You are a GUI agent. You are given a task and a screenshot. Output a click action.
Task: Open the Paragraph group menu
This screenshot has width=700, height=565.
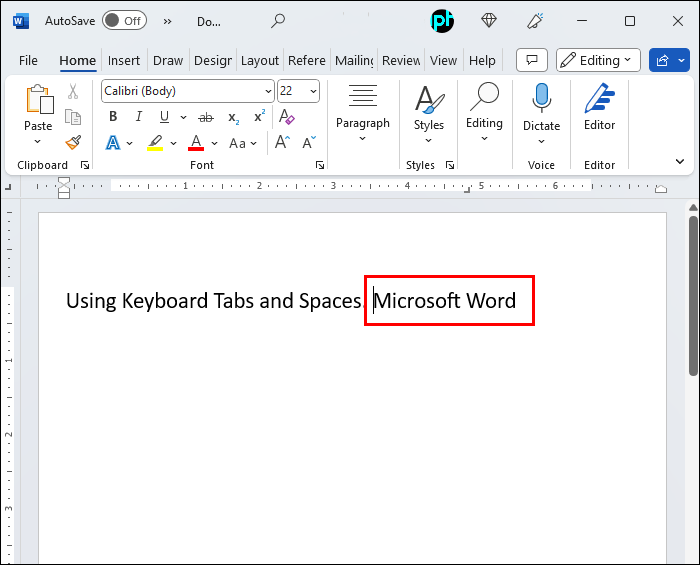pos(362,112)
